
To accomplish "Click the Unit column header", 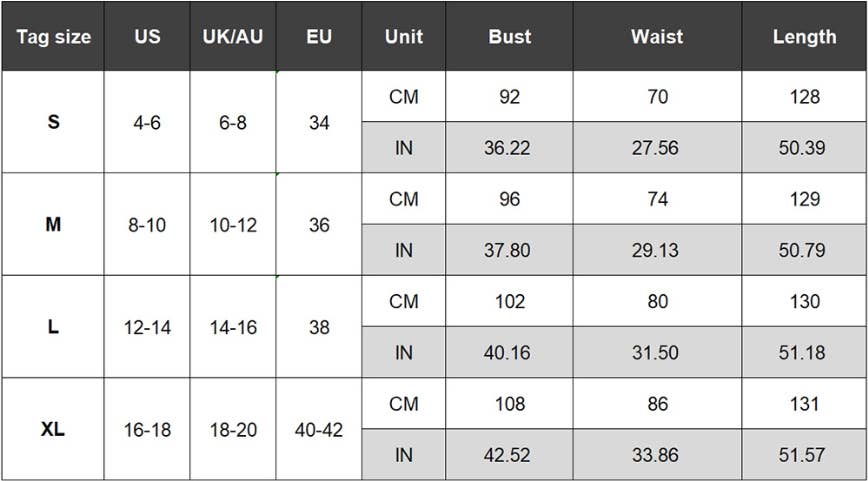I will 404,37.
